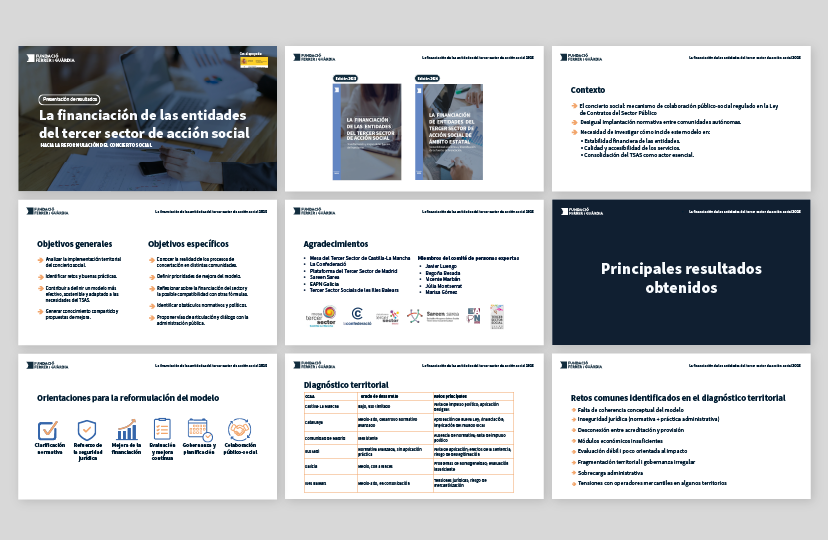Click the Clarificación normativa checkmark icon
Viewport: 828px width, 540px height.
point(49,429)
